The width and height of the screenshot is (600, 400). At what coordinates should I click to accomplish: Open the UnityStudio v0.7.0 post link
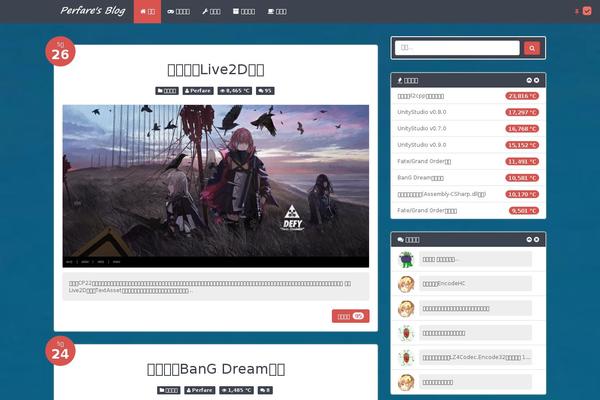[x=422, y=129]
